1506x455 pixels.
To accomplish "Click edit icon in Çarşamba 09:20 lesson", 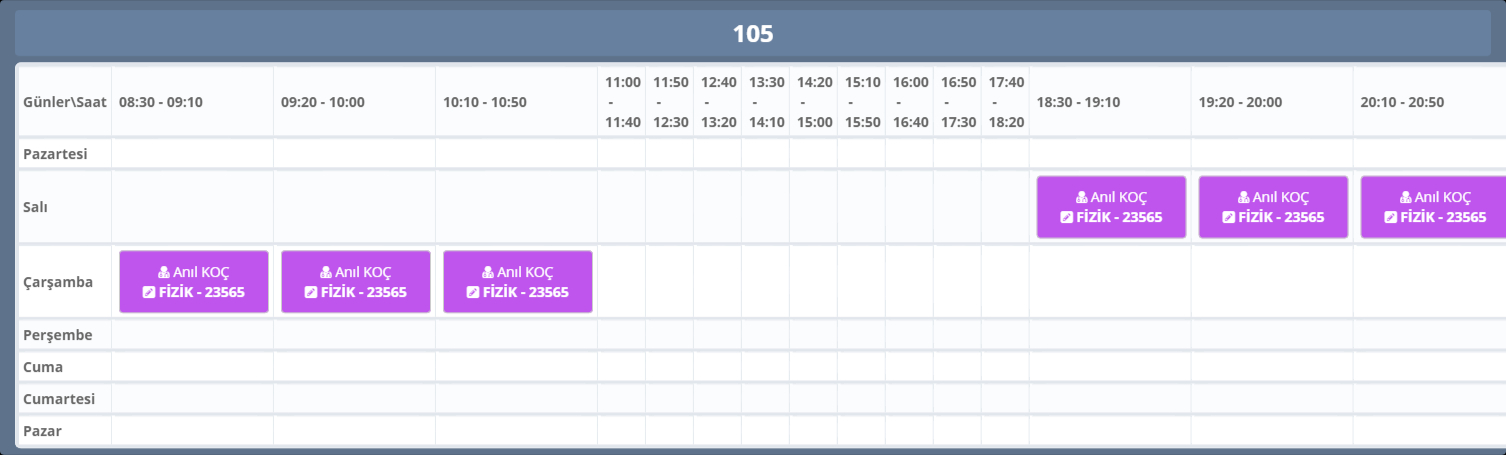I will [311, 292].
